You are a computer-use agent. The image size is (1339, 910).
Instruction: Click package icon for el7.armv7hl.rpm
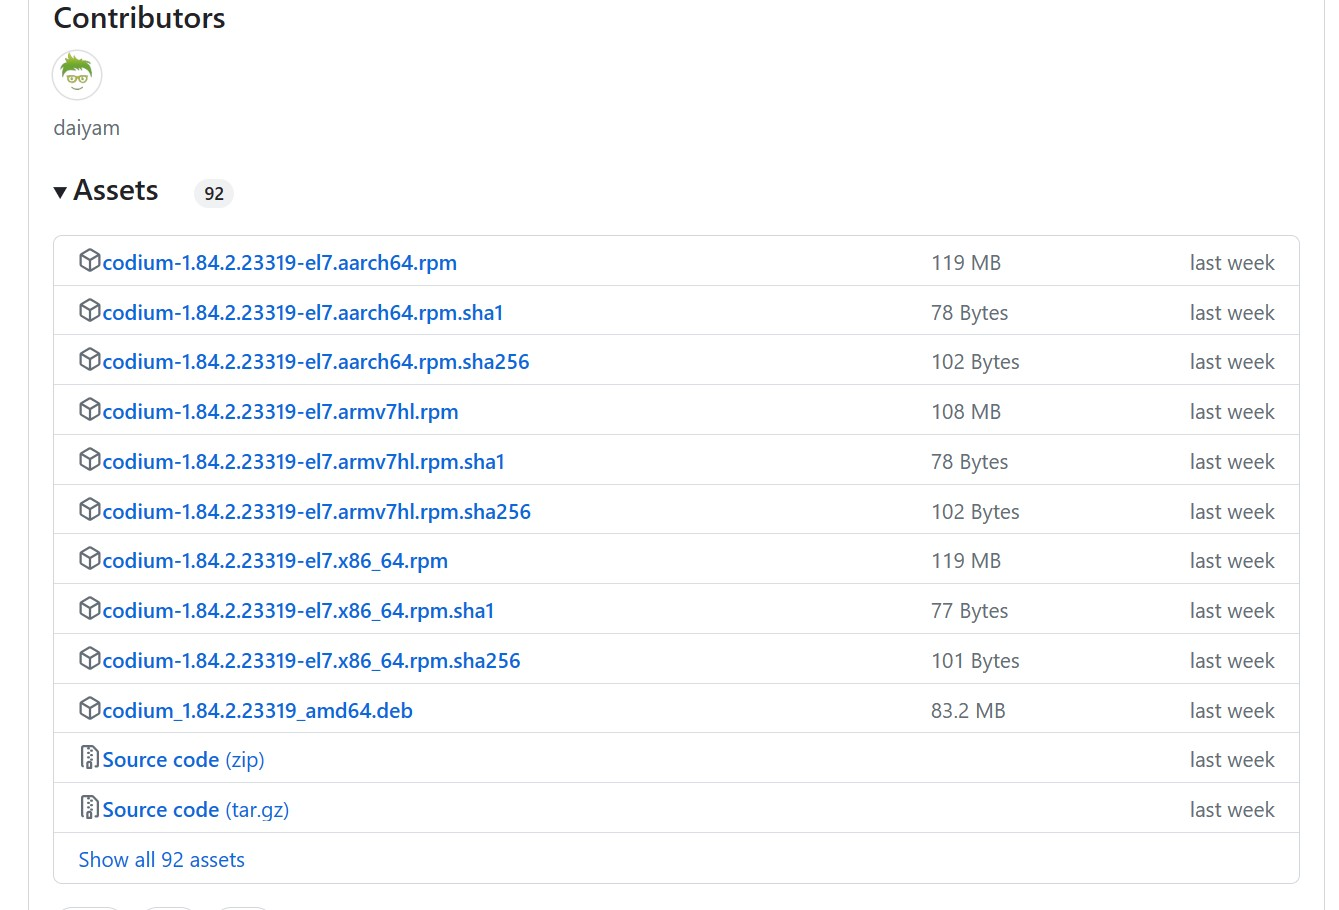coord(89,410)
